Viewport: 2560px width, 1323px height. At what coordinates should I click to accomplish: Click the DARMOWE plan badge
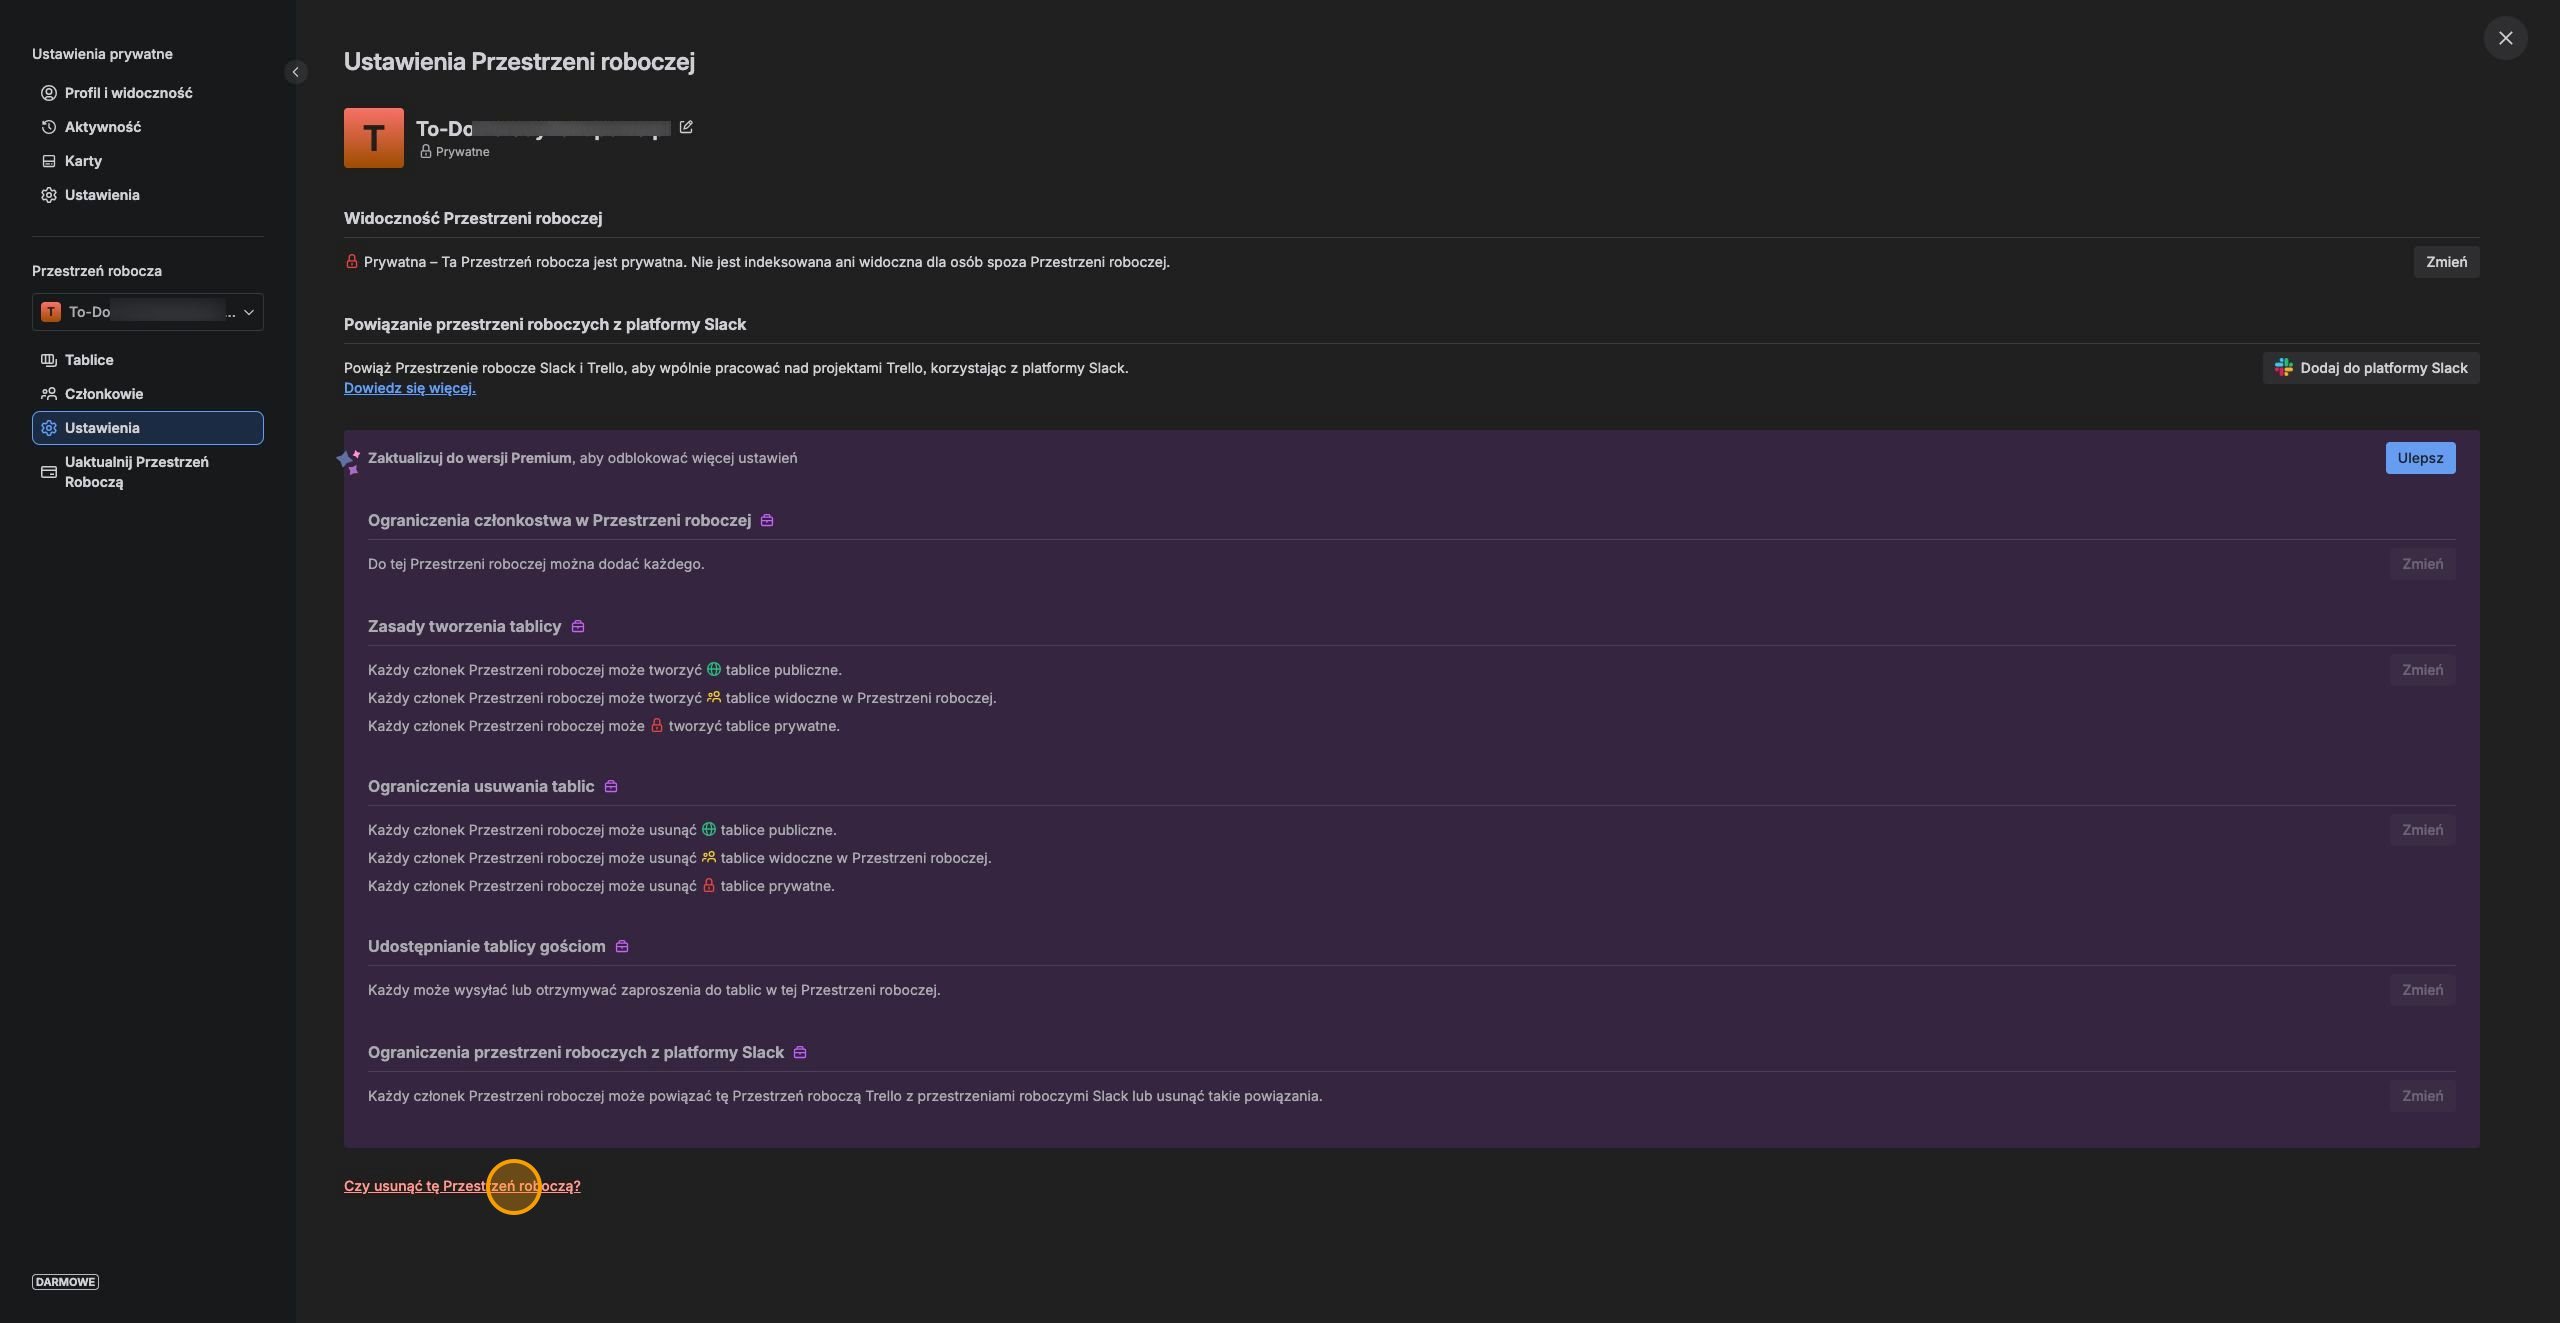65,1282
